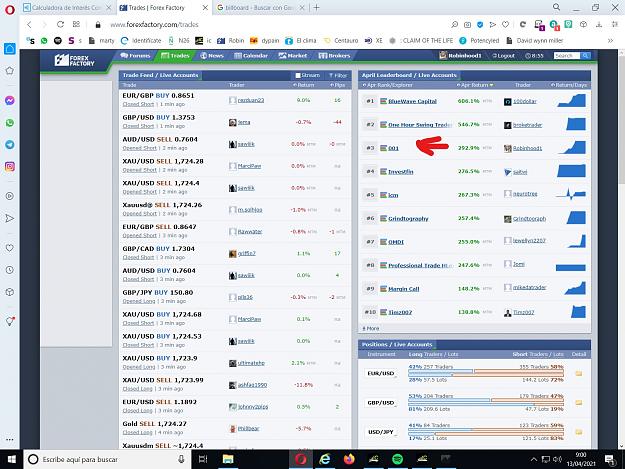The height and width of the screenshot is (469, 625).
Task: Open the Opera menu logo
Action: point(10,10)
